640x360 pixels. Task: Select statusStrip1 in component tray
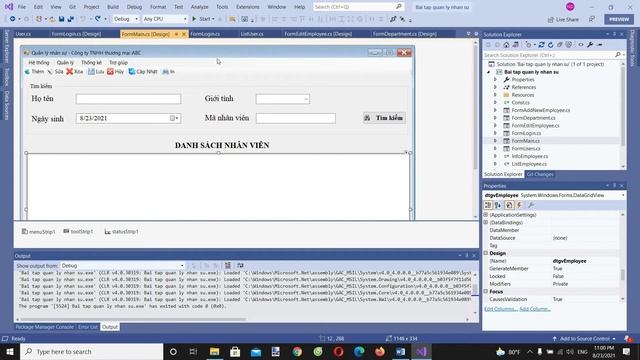click(121, 231)
